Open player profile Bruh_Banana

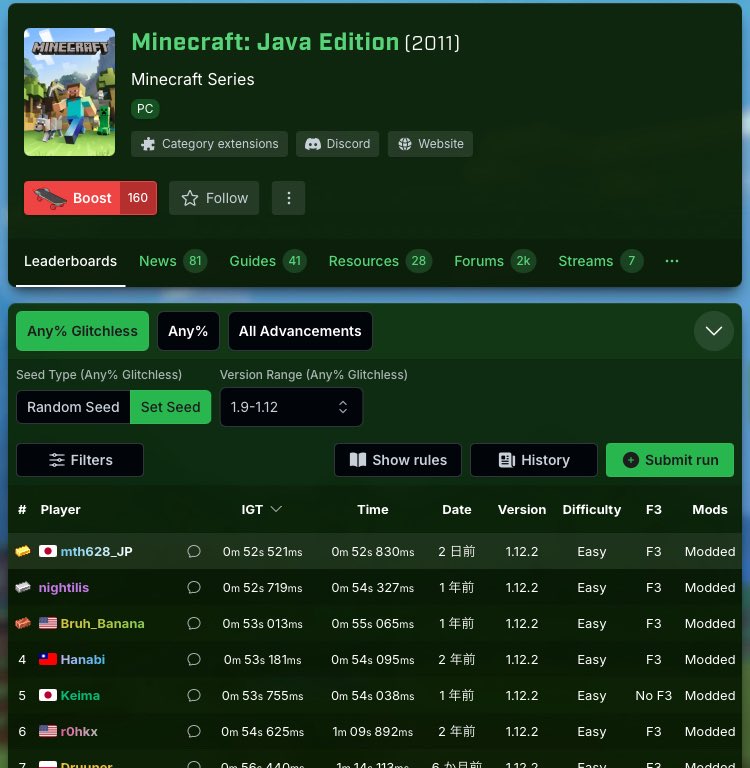pos(102,624)
